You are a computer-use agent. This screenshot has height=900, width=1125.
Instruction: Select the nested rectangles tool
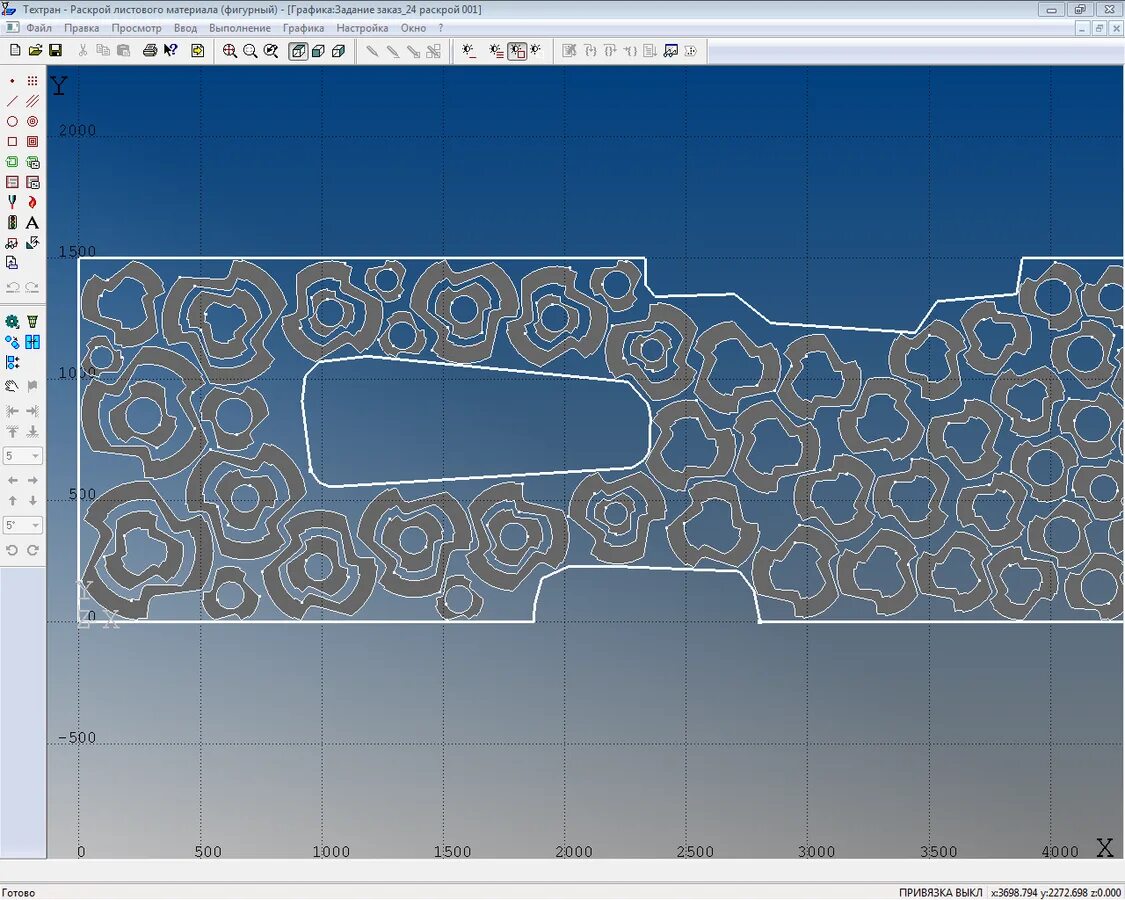32,141
